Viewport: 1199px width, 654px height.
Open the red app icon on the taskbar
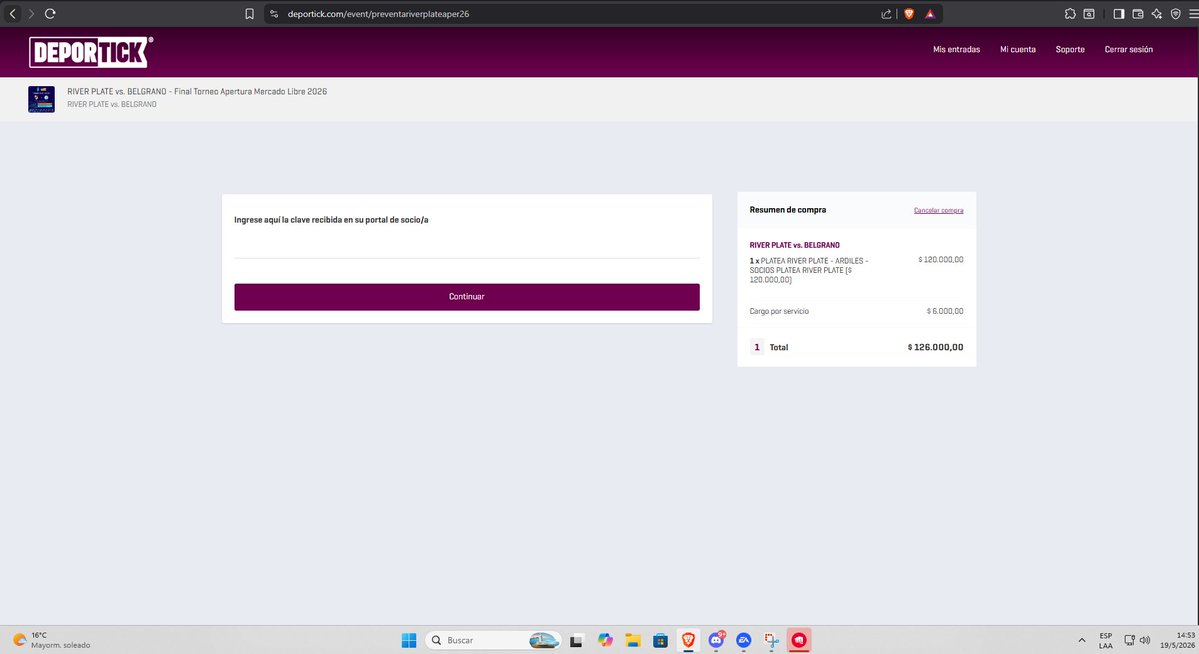[799, 640]
